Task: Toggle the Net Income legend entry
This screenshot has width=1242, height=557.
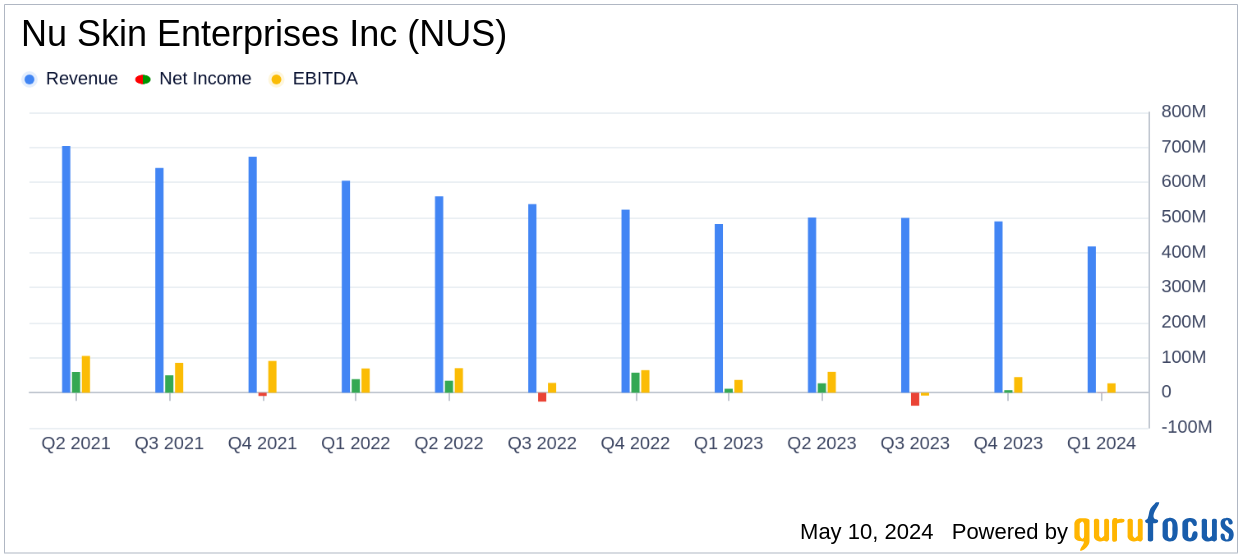Action: (x=194, y=79)
